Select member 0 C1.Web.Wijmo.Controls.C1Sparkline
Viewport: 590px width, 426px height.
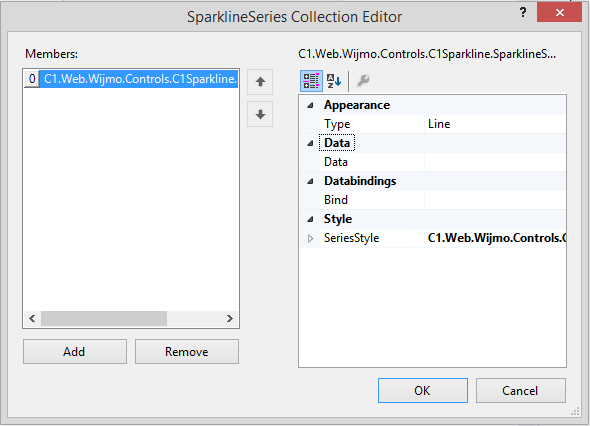tap(131, 79)
